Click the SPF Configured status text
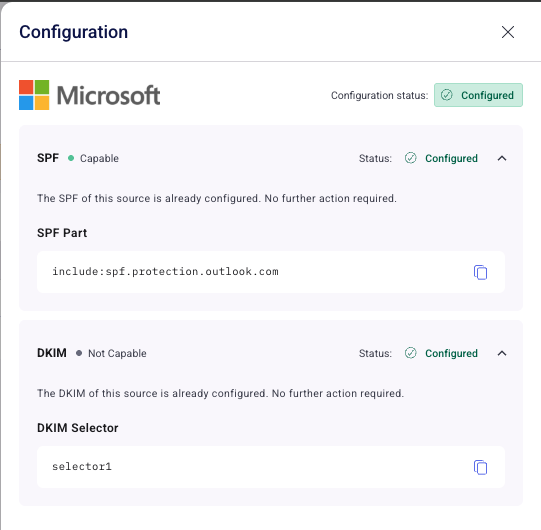Screen dimensions: 541x530 [x=451, y=158]
